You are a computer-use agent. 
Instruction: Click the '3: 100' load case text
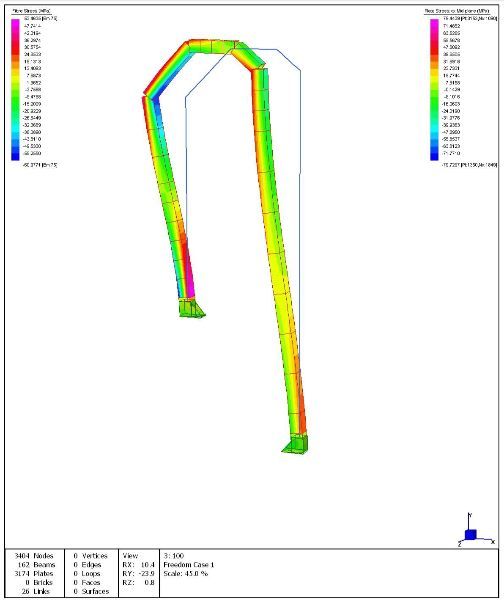pyautogui.click(x=174, y=556)
